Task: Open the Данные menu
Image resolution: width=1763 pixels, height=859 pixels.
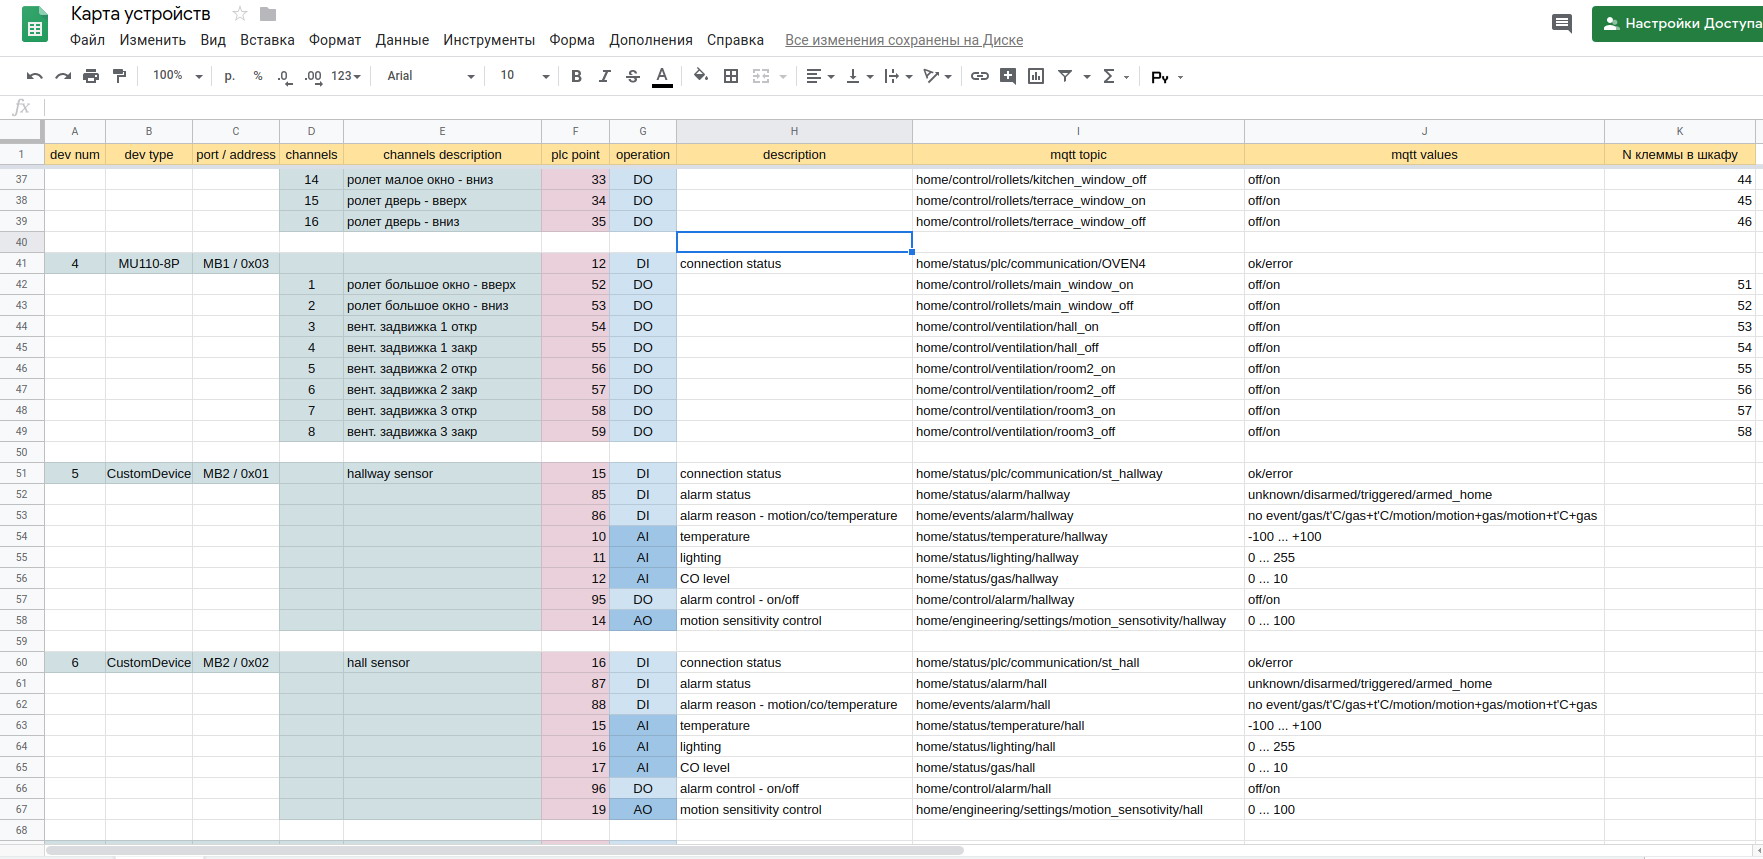Action: 402,40
